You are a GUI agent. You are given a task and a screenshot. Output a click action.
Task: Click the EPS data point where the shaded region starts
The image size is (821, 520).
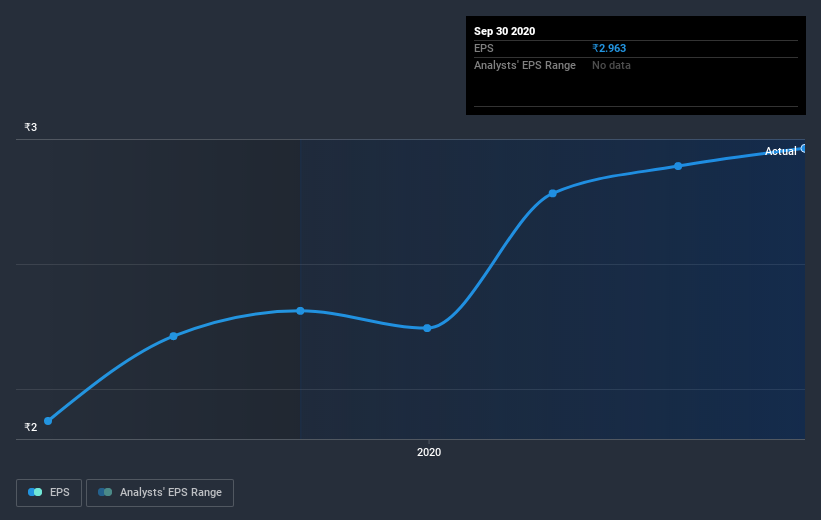click(x=300, y=311)
